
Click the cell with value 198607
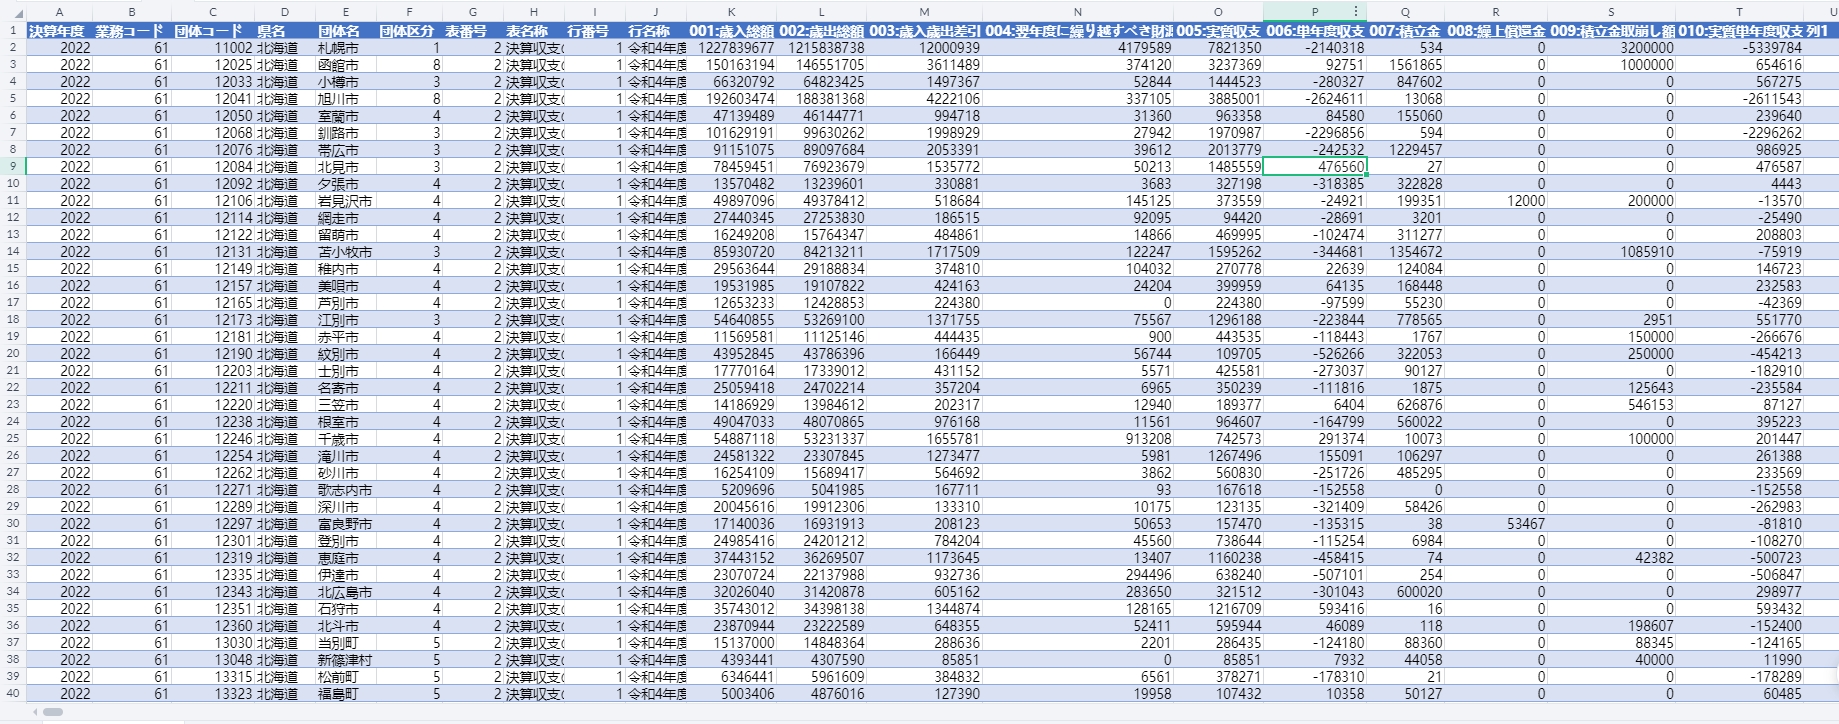point(1611,626)
